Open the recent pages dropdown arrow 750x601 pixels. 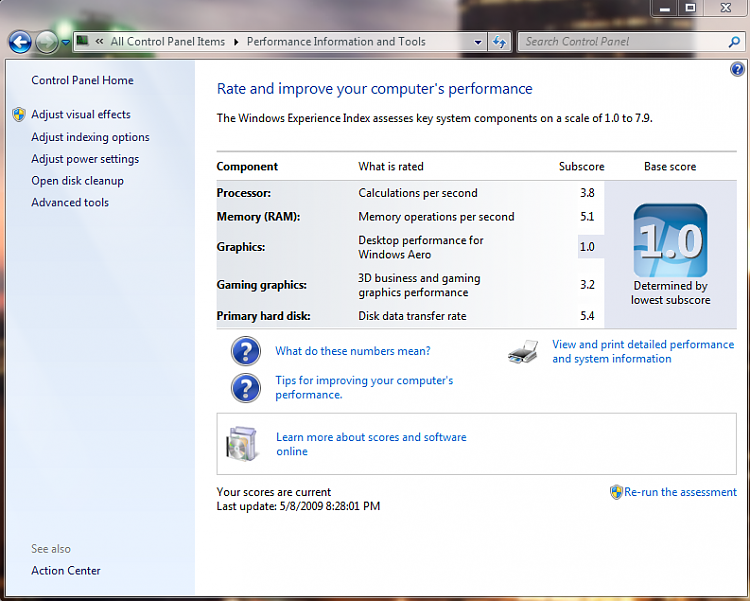[x=66, y=43]
